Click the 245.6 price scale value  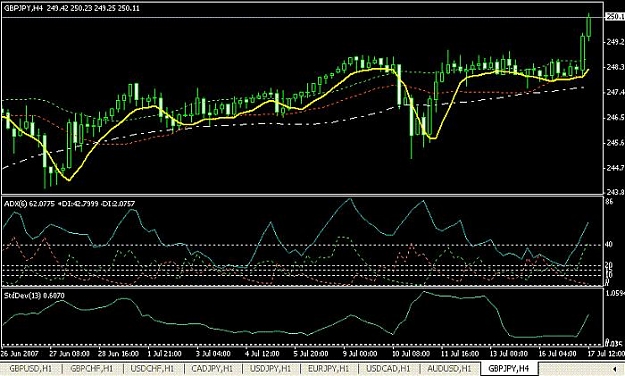point(614,143)
